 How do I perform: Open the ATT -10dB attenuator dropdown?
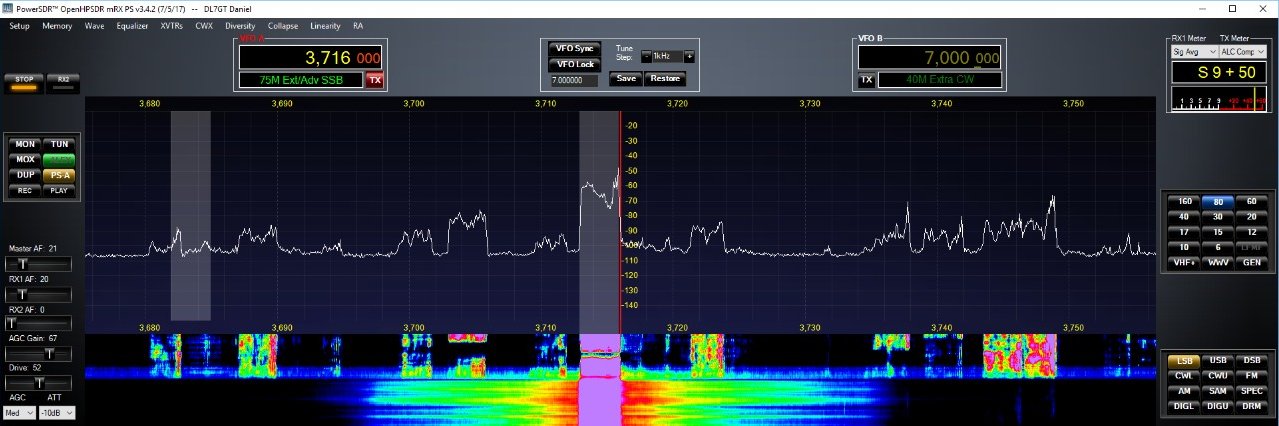coord(58,412)
